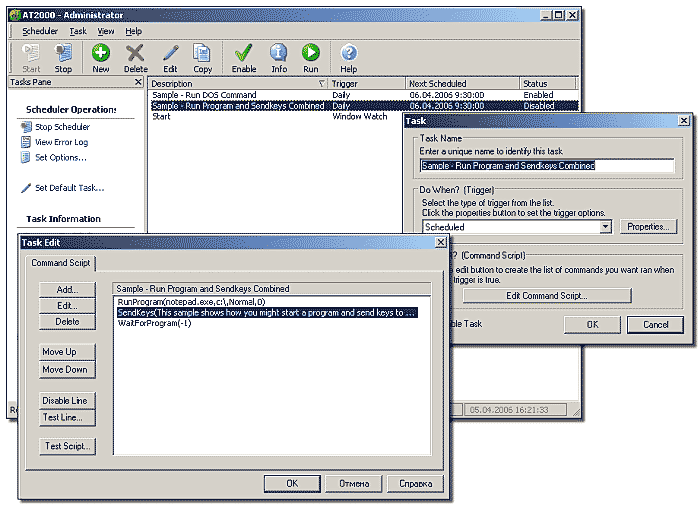Click the Copy task toolbar icon
The width and height of the screenshot is (700, 506).
click(202, 57)
